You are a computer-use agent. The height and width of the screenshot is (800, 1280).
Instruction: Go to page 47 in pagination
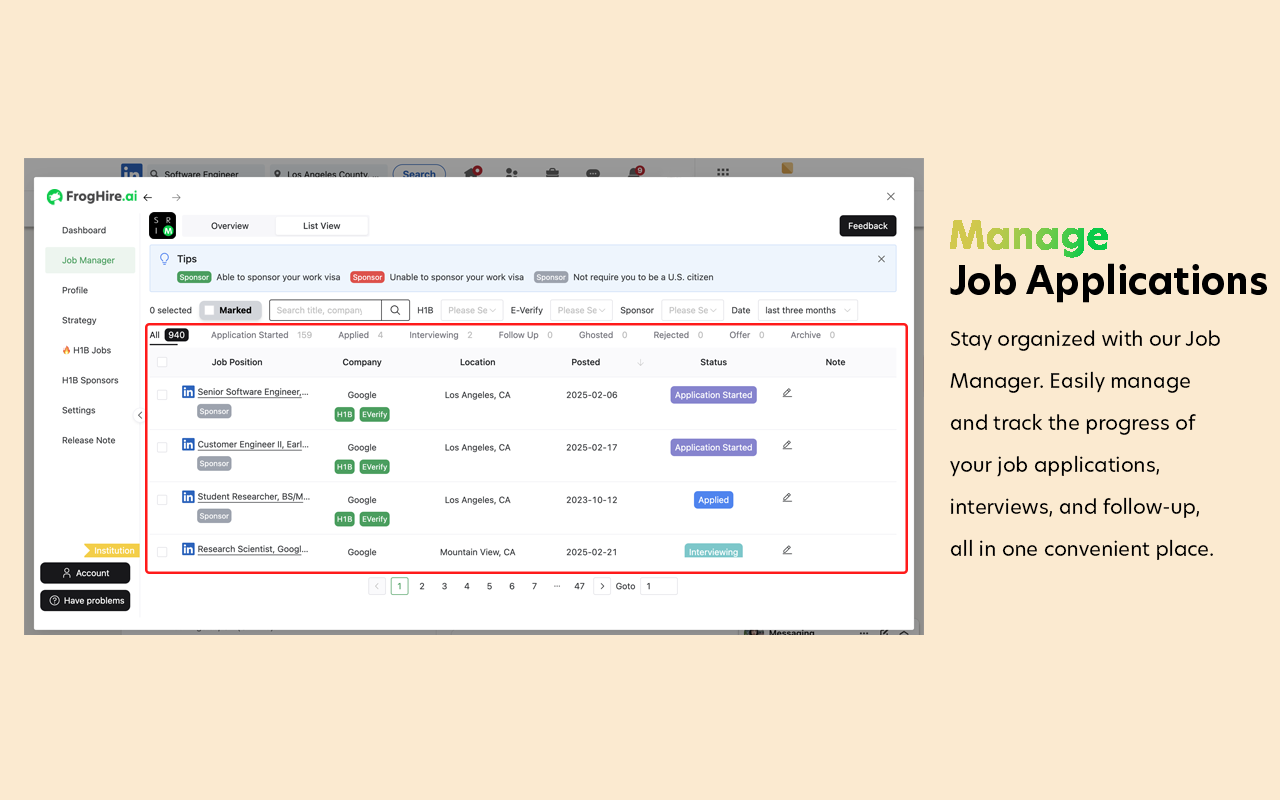pyautogui.click(x=579, y=586)
